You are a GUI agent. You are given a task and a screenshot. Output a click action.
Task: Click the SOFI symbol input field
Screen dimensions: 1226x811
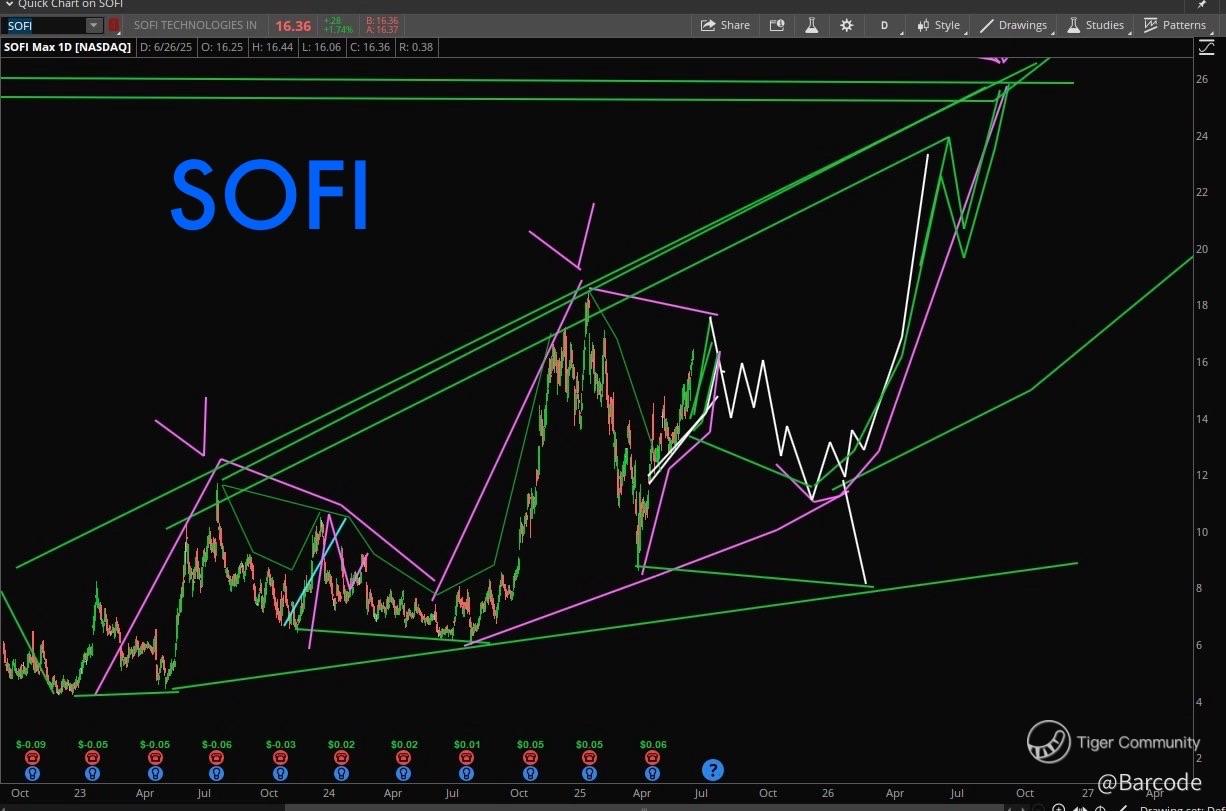(x=44, y=25)
